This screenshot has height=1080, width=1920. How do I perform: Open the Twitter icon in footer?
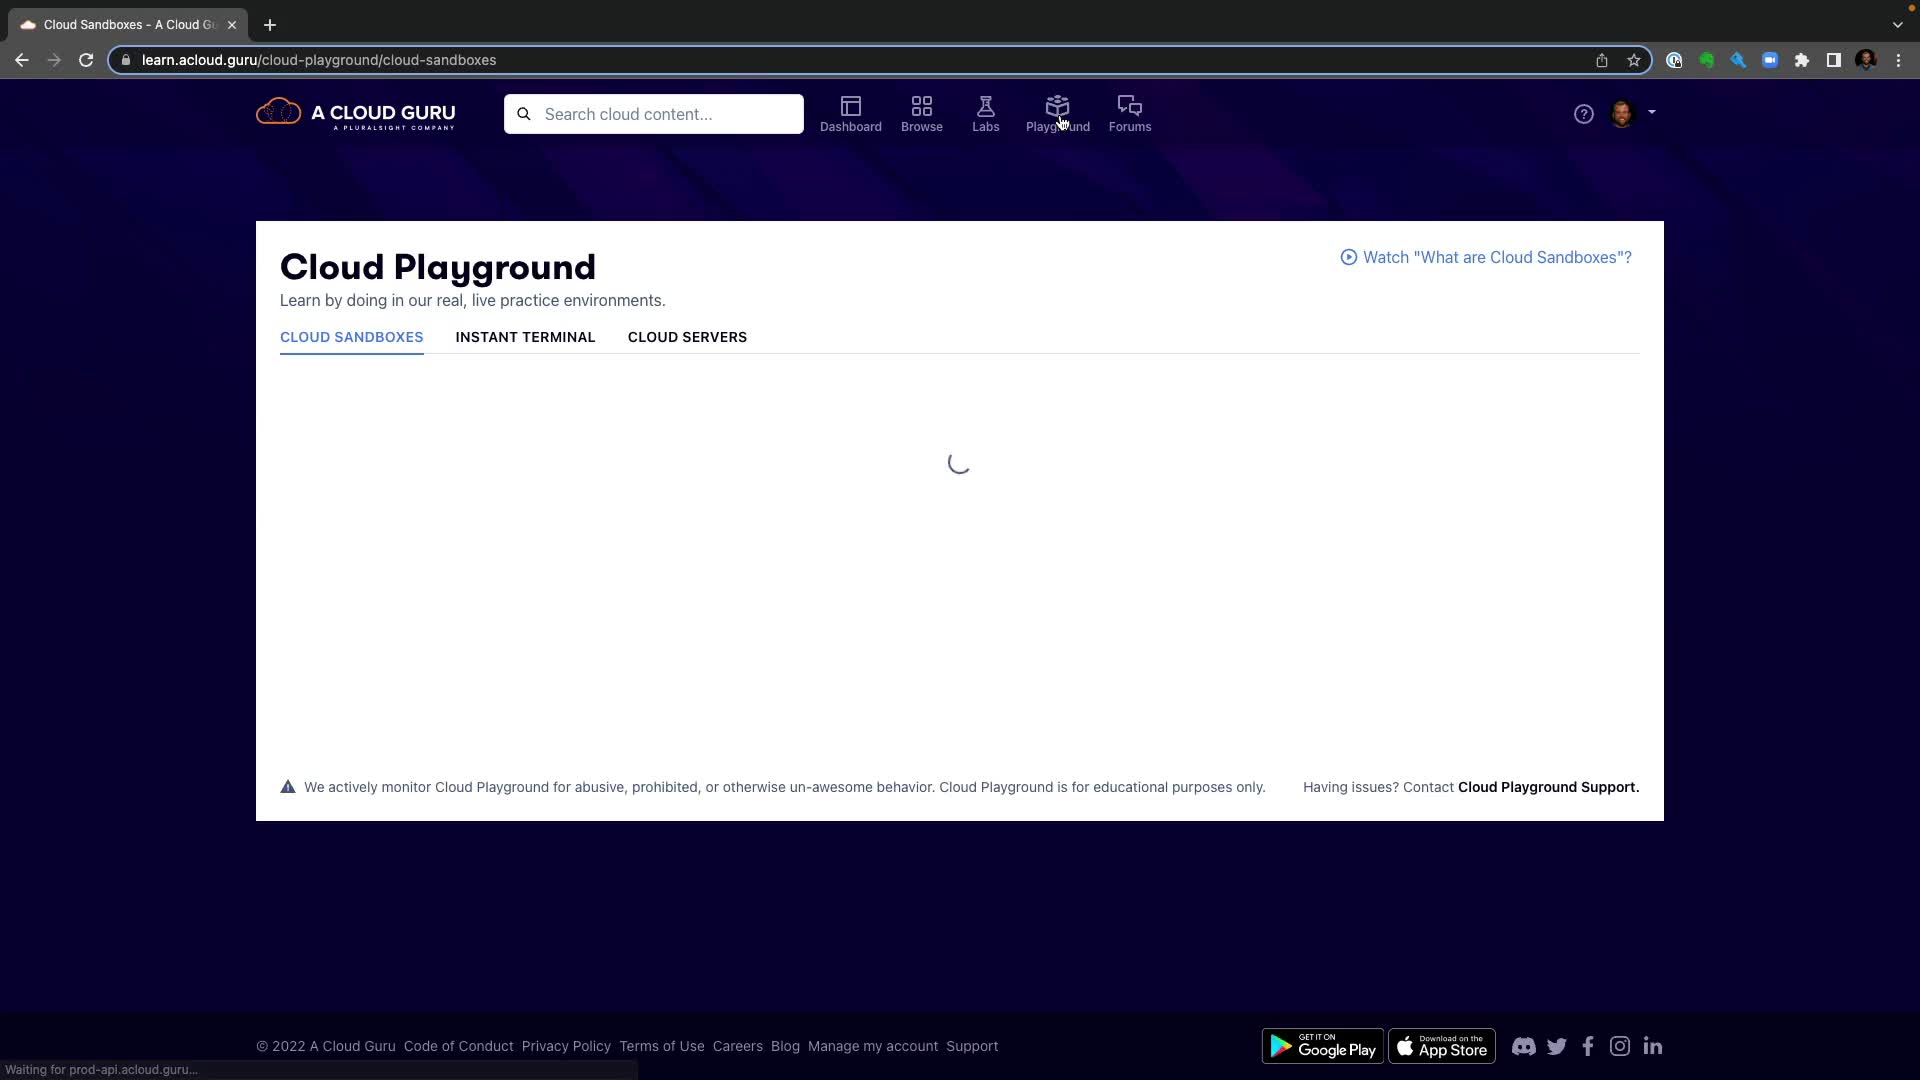pyautogui.click(x=1556, y=1046)
